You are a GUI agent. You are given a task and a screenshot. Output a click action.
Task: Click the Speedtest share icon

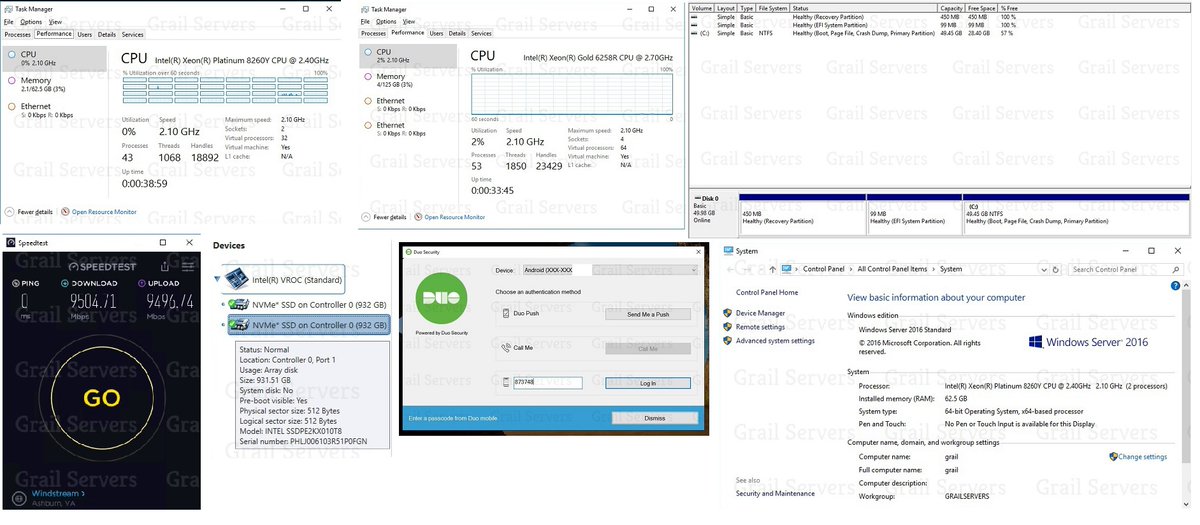tap(167, 265)
